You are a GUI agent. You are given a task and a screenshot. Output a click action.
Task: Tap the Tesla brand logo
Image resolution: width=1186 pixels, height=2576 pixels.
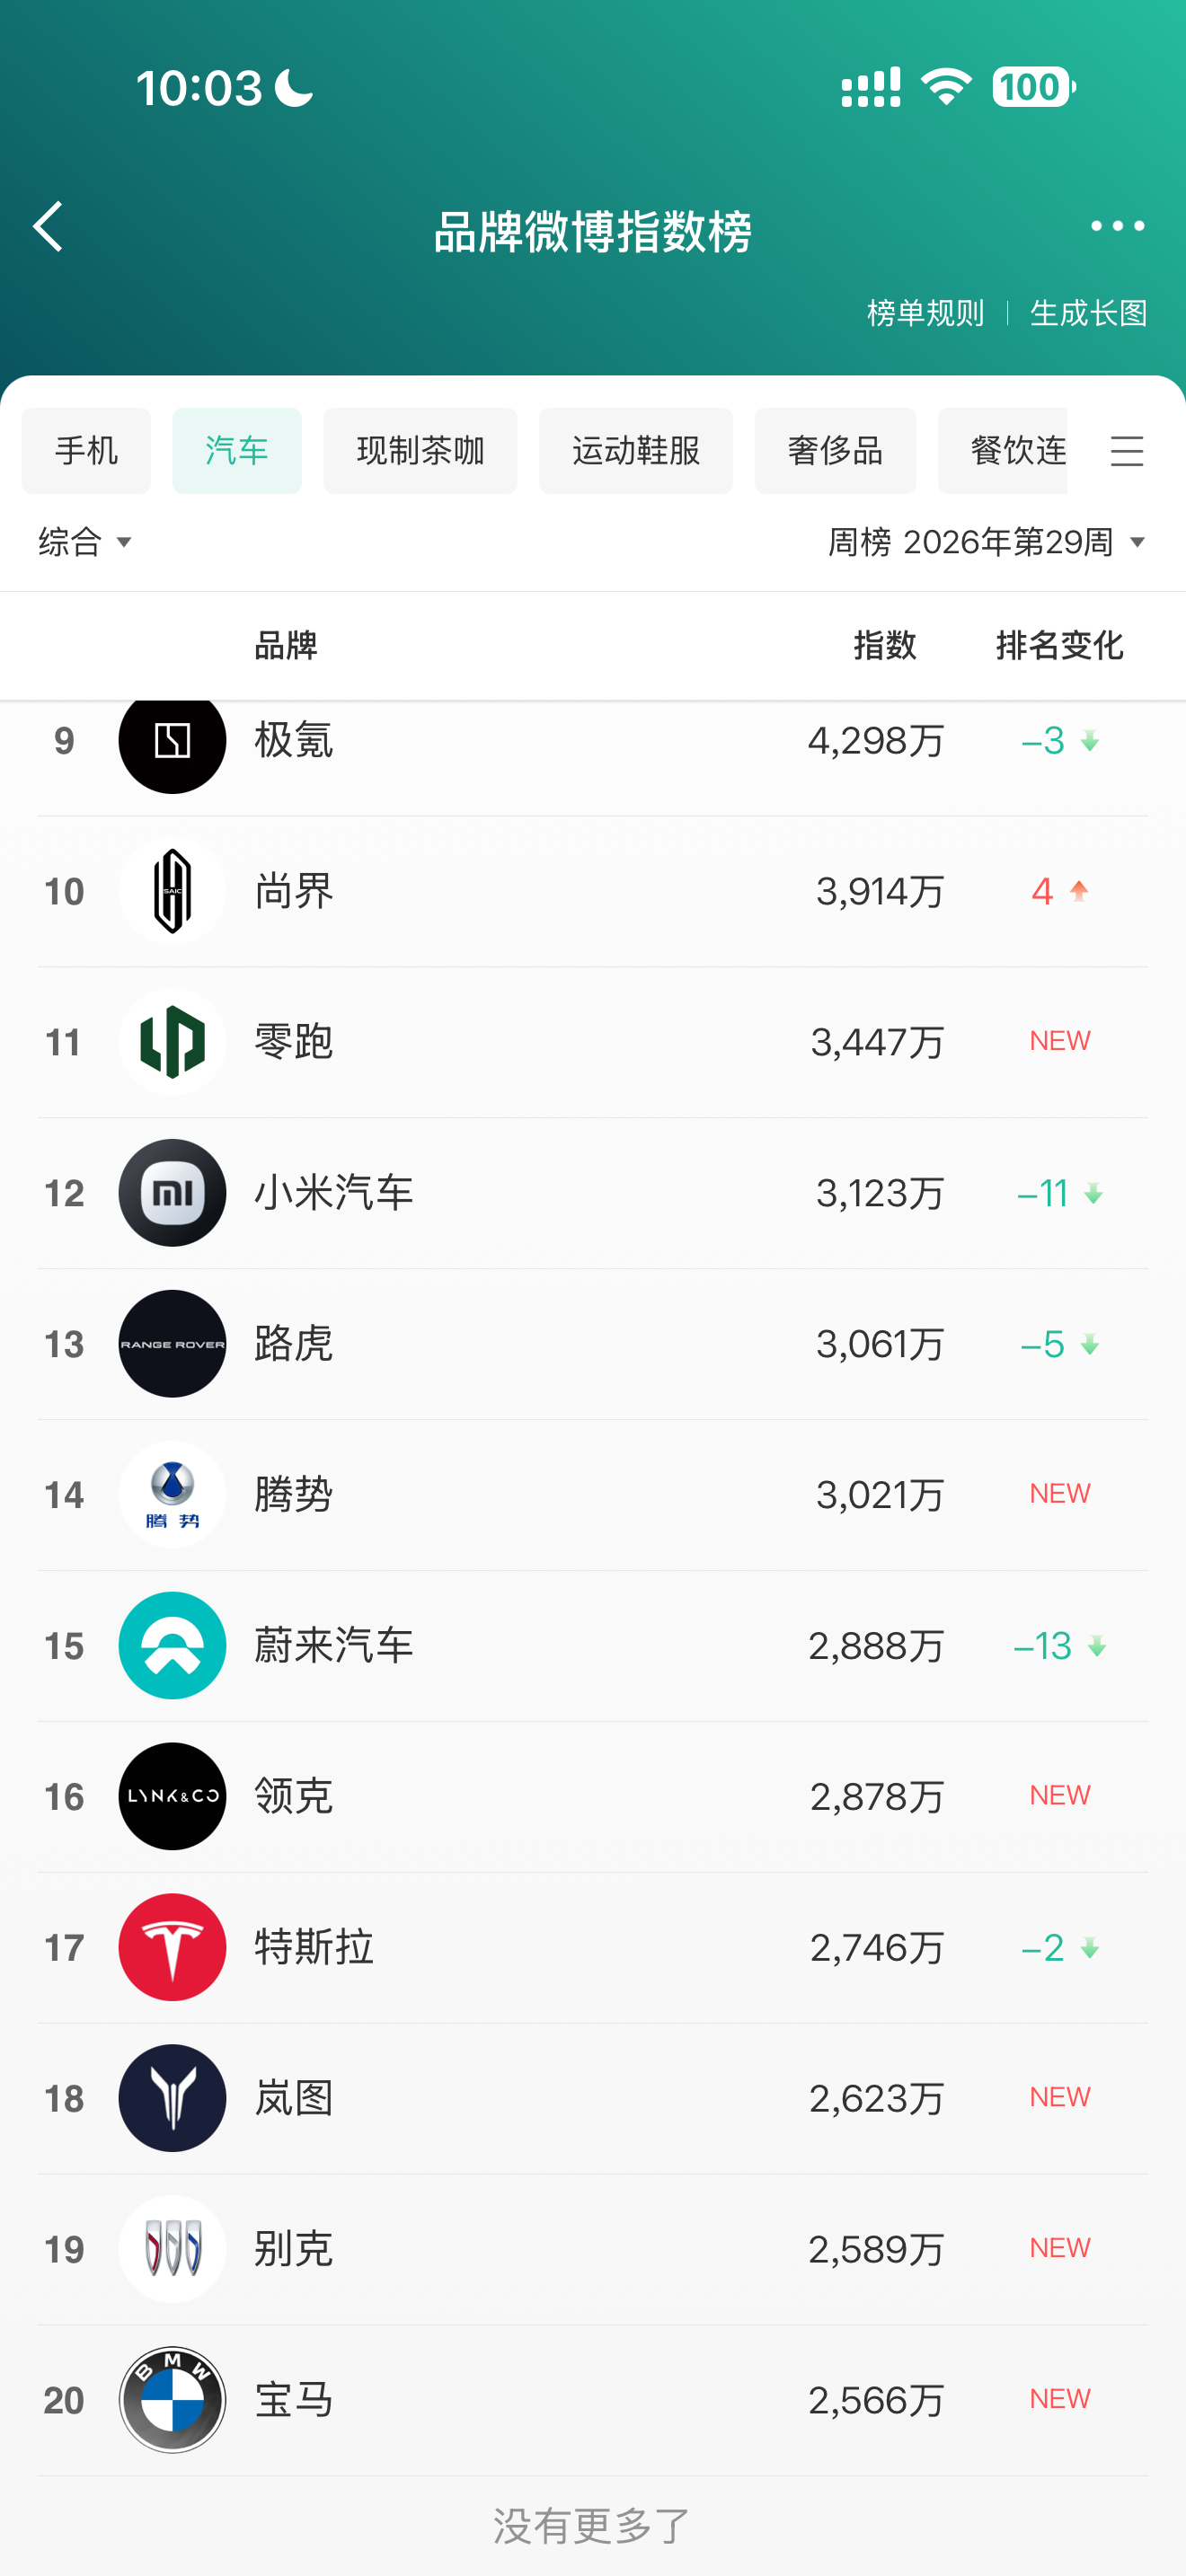click(172, 1946)
